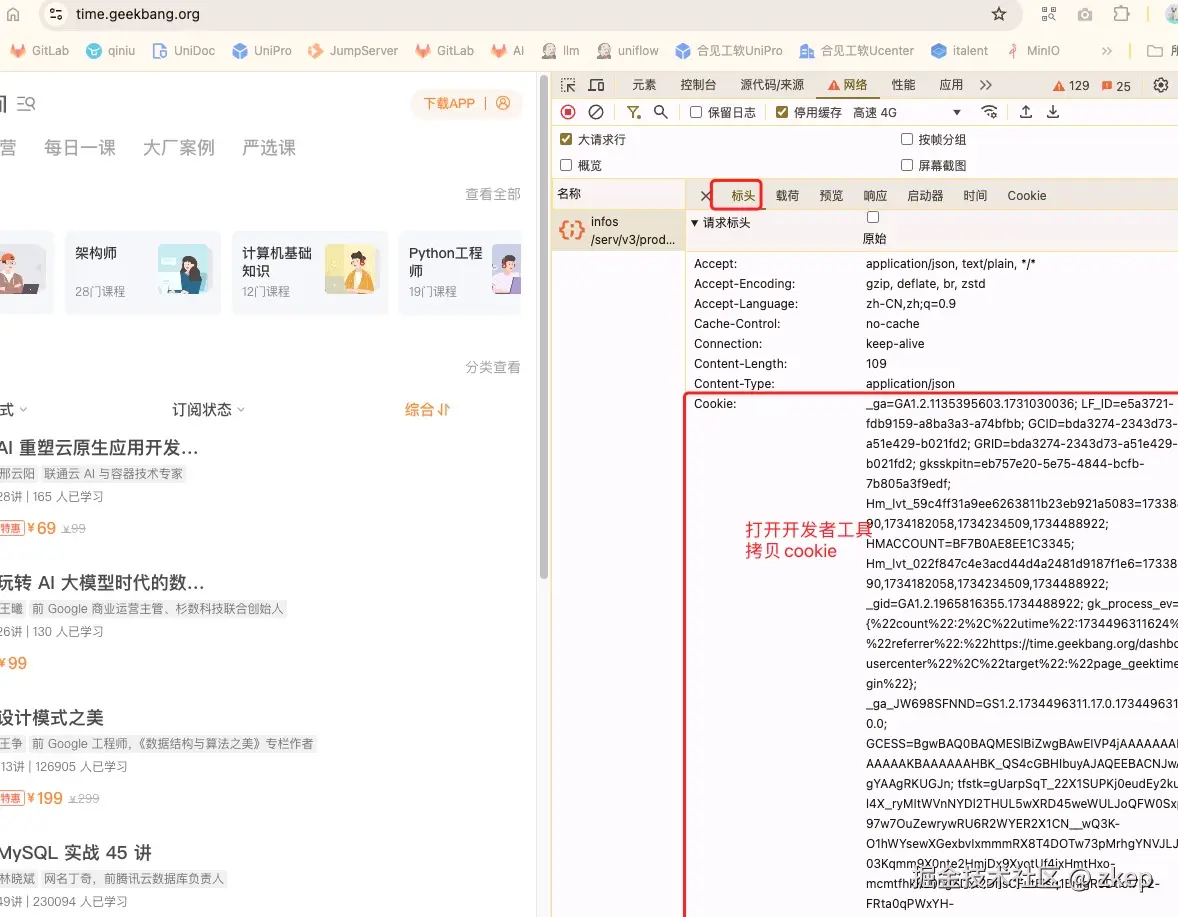The height and width of the screenshot is (917, 1178).
Task: Switch to the 元素 DevTools tab
Action: pos(644,85)
